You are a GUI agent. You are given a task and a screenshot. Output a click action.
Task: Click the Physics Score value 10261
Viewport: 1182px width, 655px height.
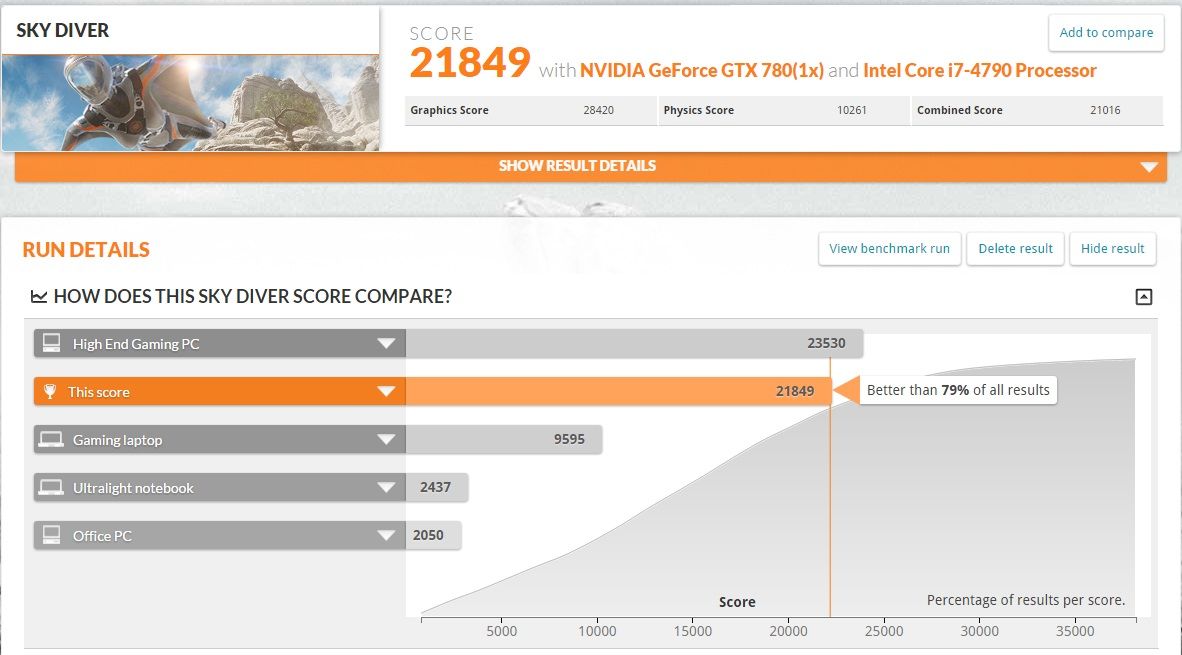(852, 110)
